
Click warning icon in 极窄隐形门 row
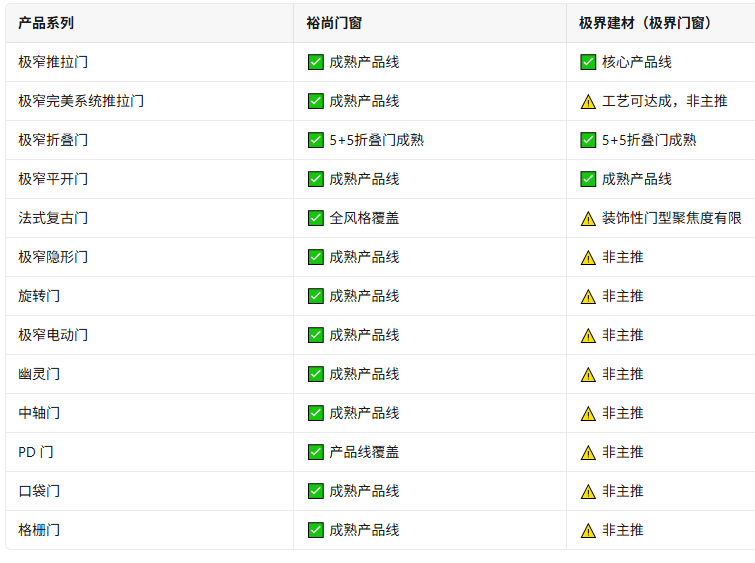[x=588, y=258]
